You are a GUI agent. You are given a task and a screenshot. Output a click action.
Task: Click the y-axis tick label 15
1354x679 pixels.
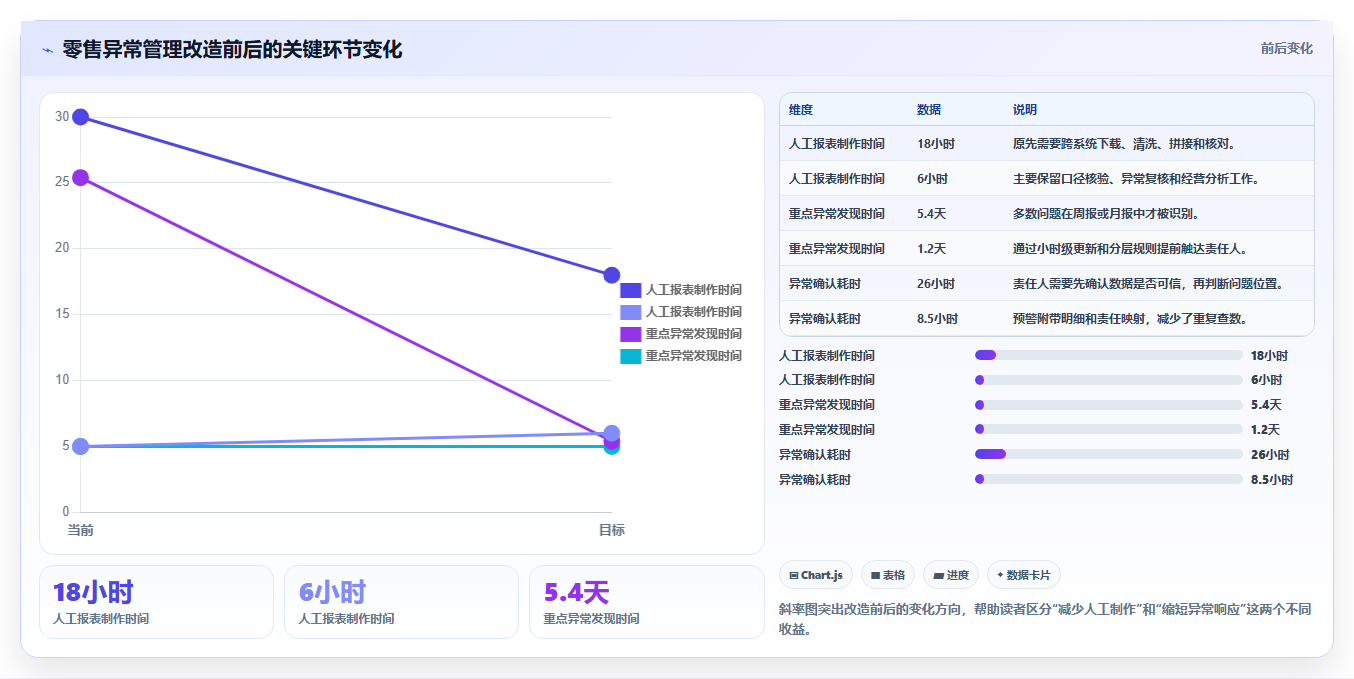62,314
